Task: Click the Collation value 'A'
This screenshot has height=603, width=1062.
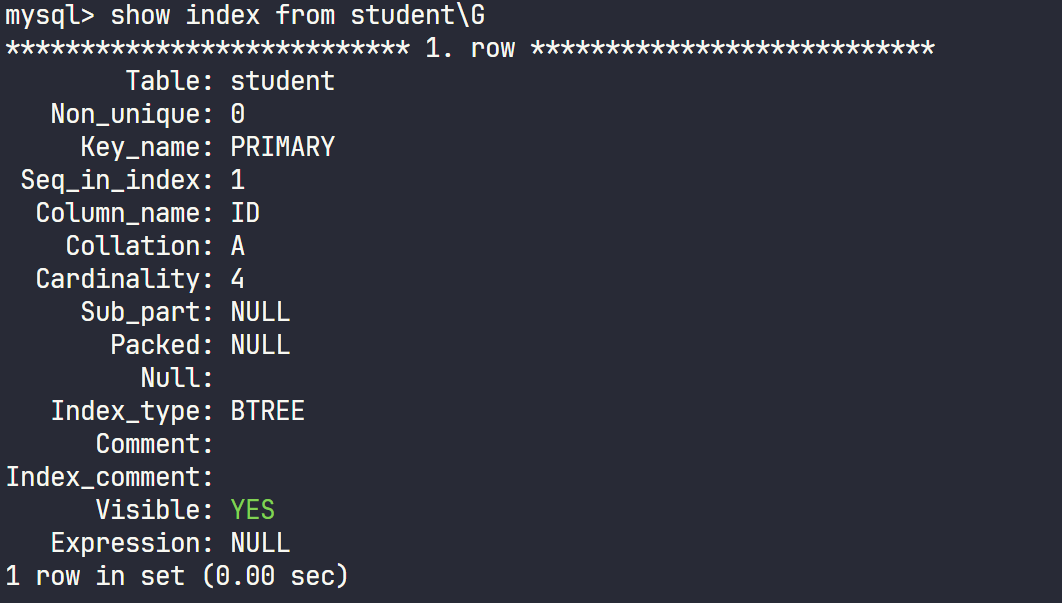Action: coord(238,246)
